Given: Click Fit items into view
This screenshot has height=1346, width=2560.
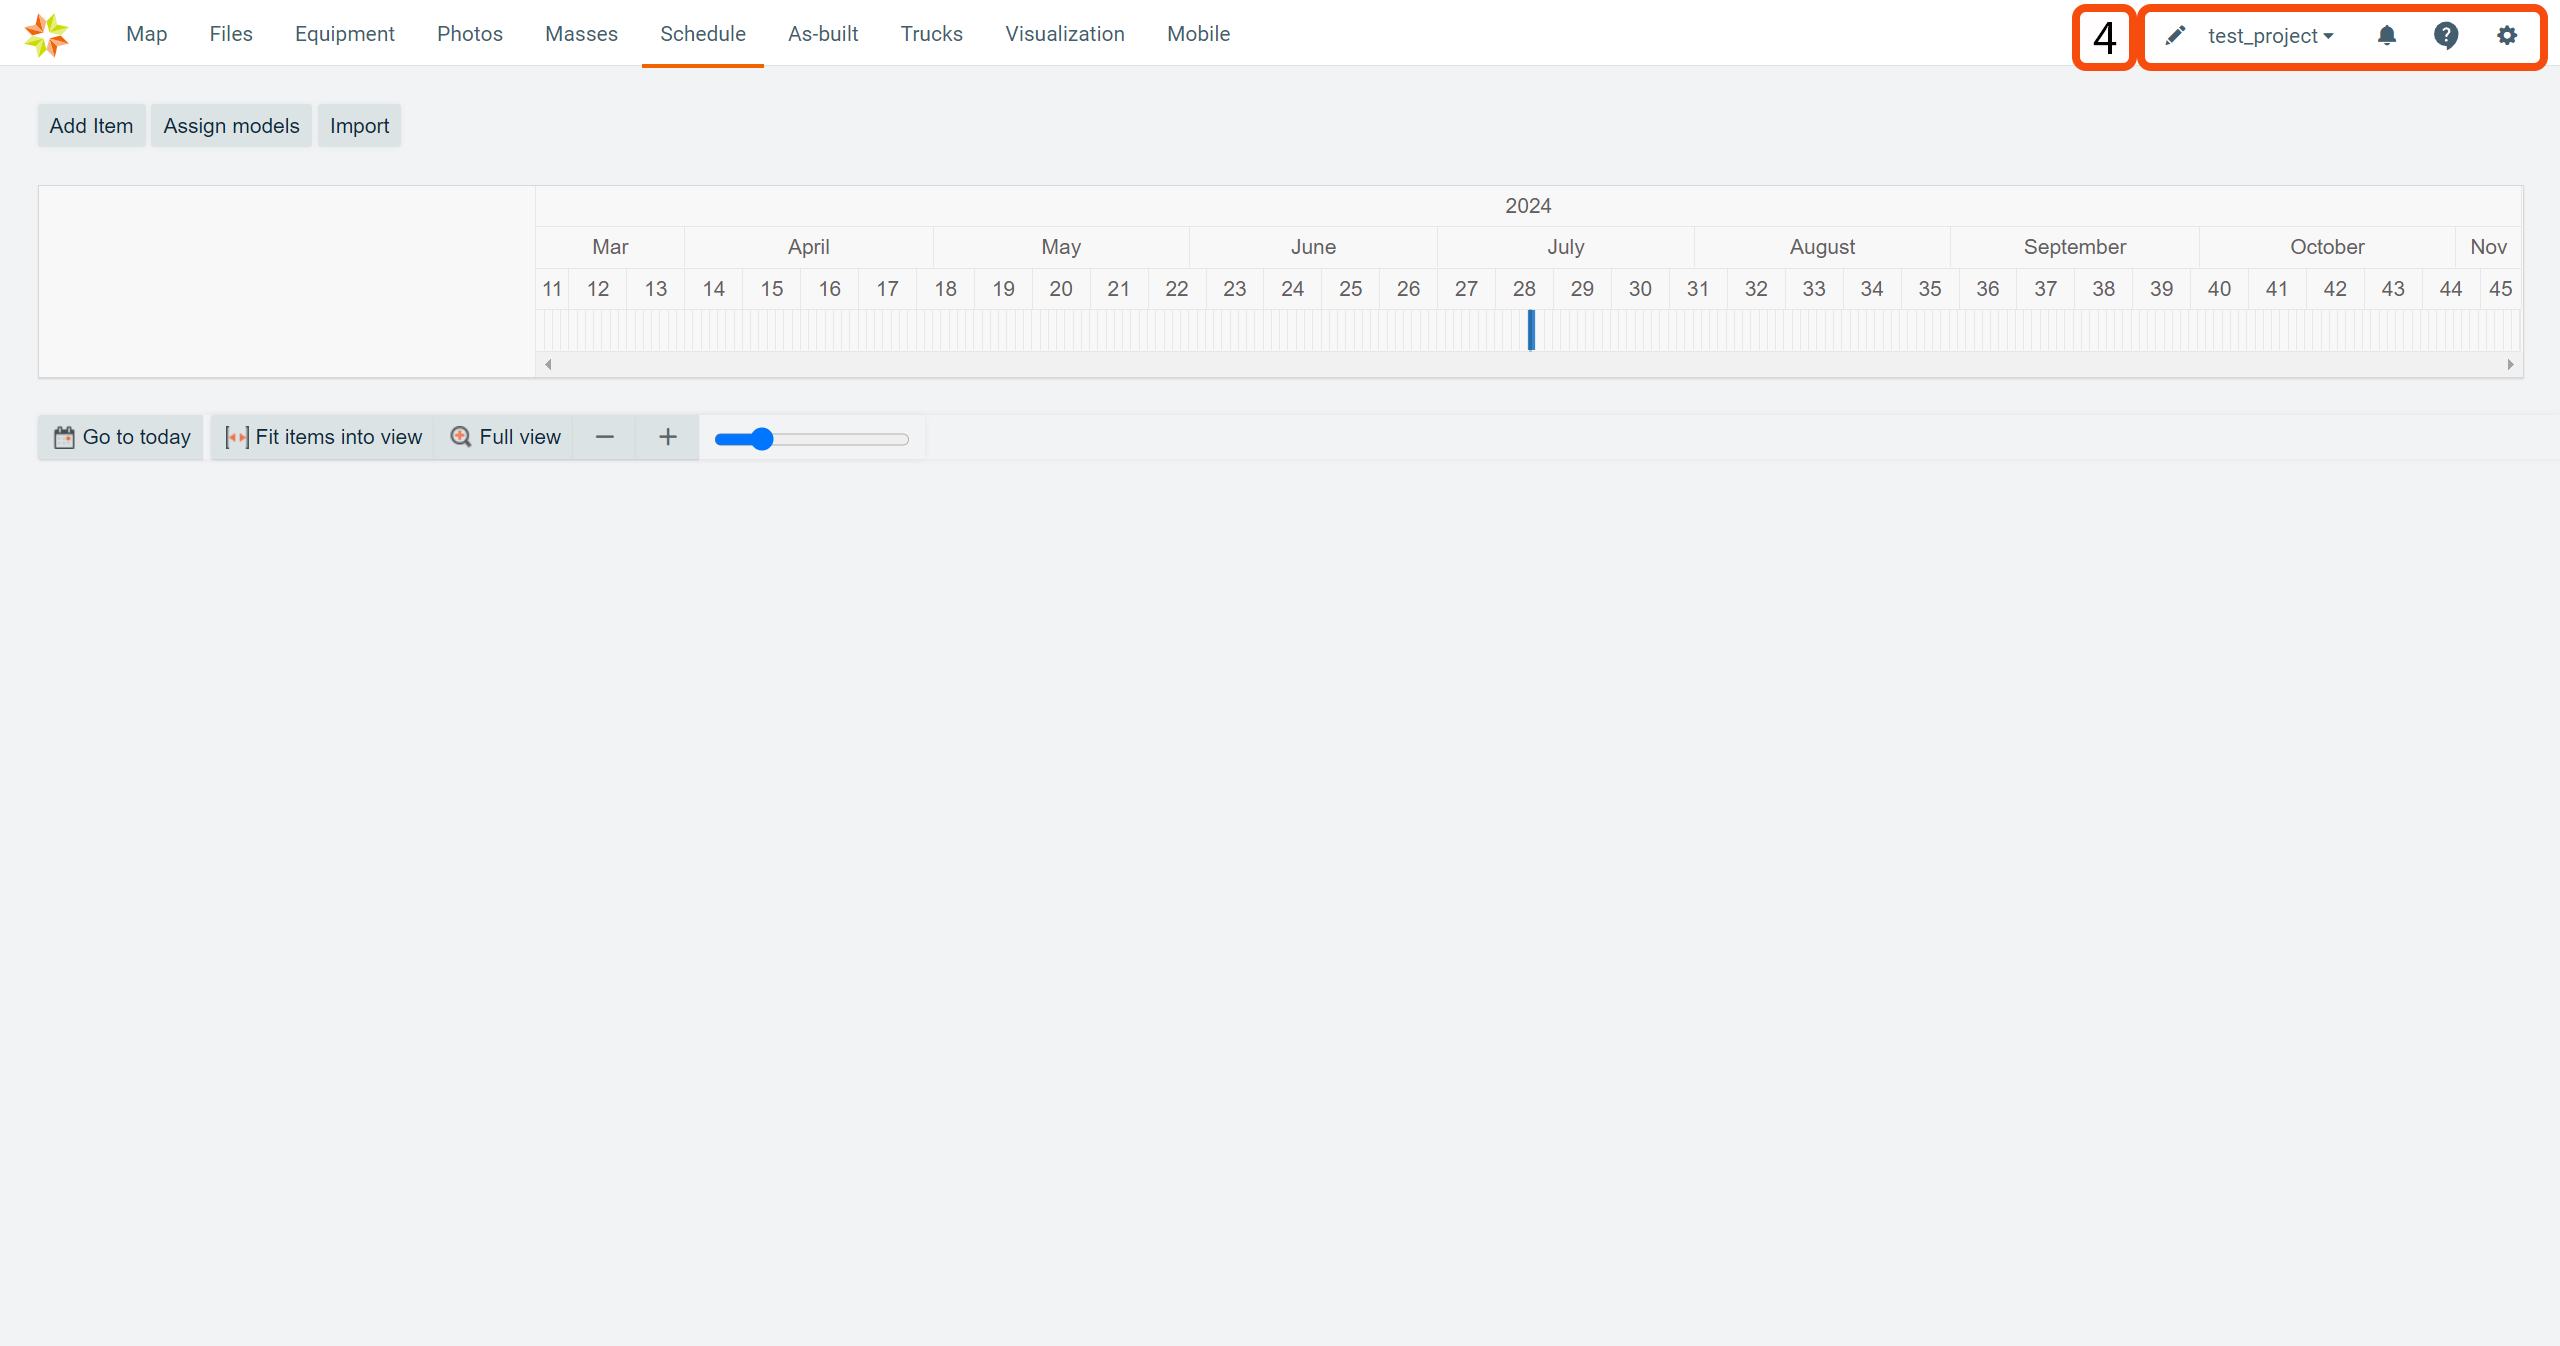Looking at the screenshot, I should pyautogui.click(x=323, y=437).
